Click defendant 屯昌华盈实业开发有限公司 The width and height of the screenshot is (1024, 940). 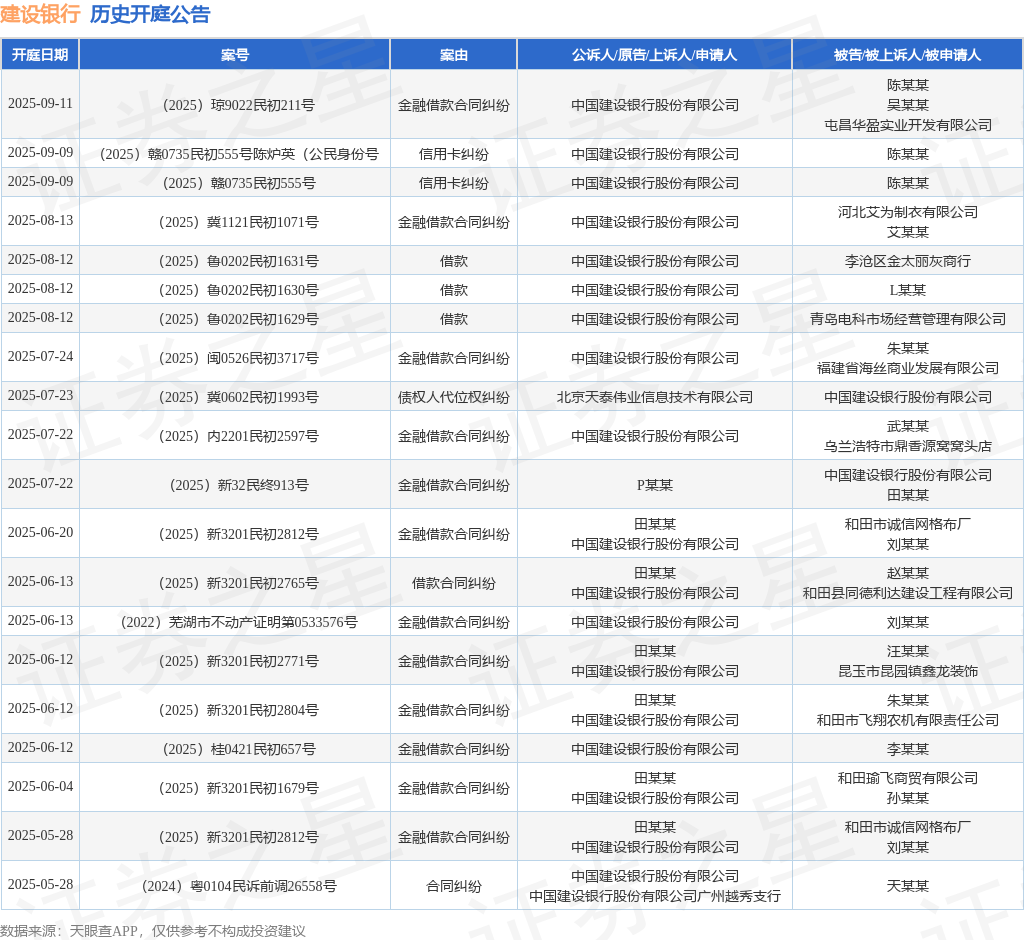pos(908,125)
